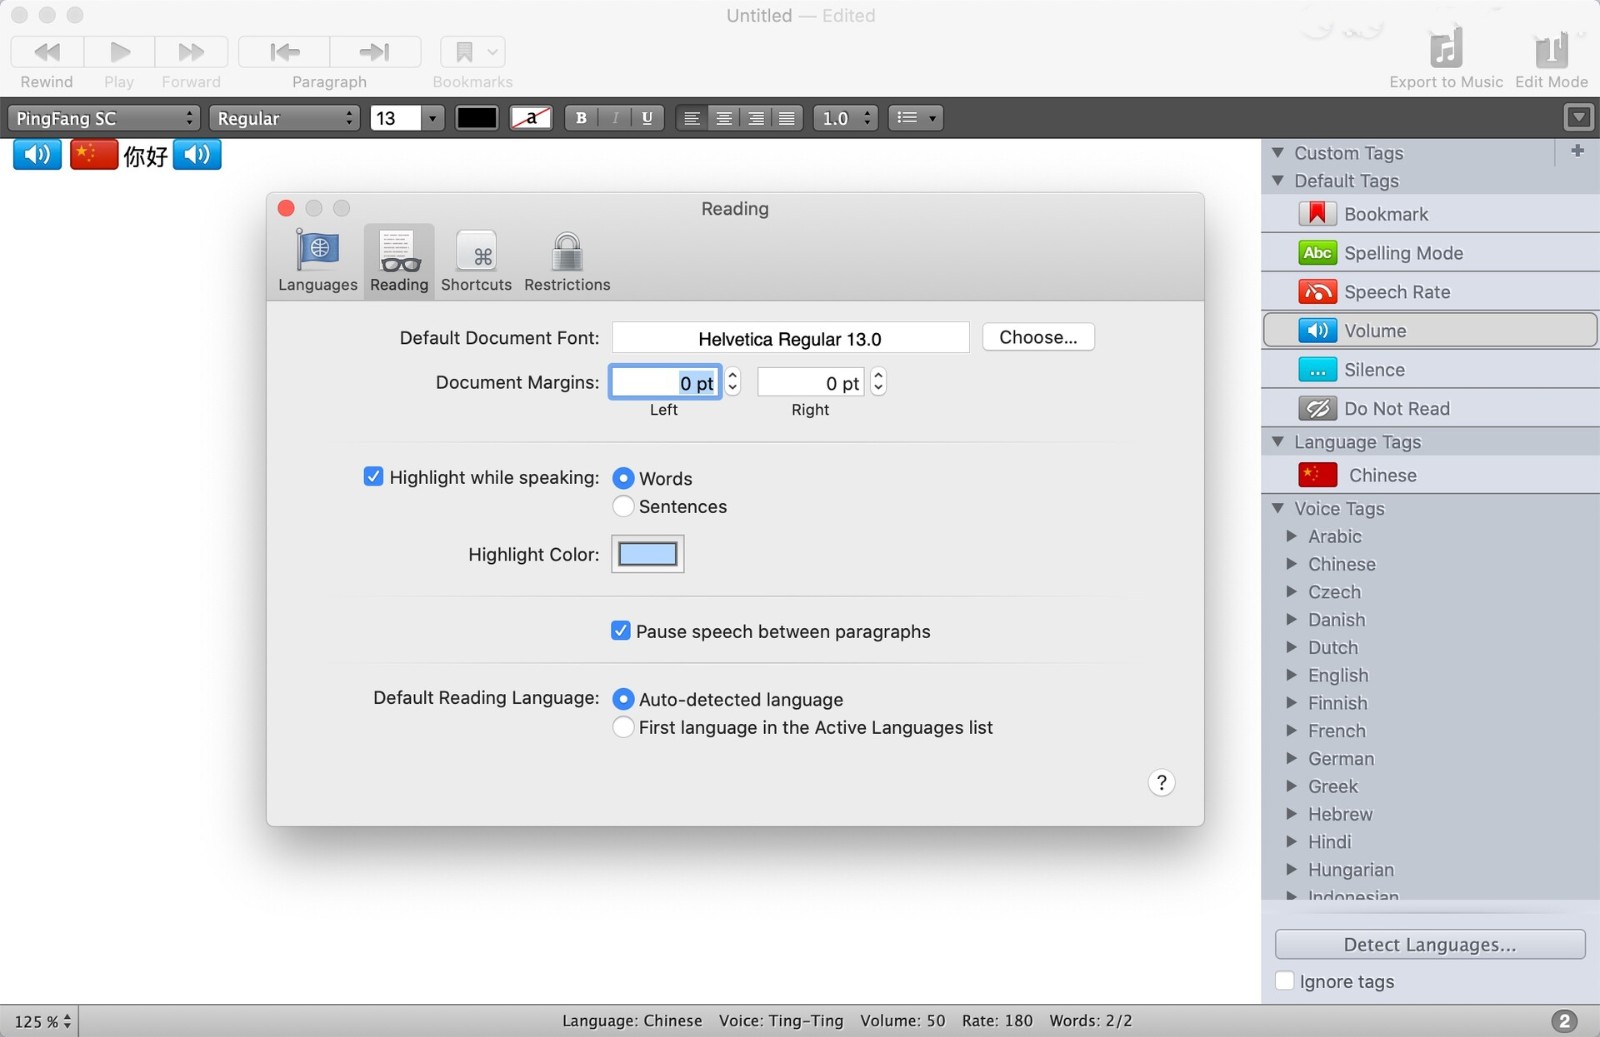Image resolution: width=1600 pixels, height=1037 pixels.
Task: Skip ahead with the Forward button
Action: [191, 52]
